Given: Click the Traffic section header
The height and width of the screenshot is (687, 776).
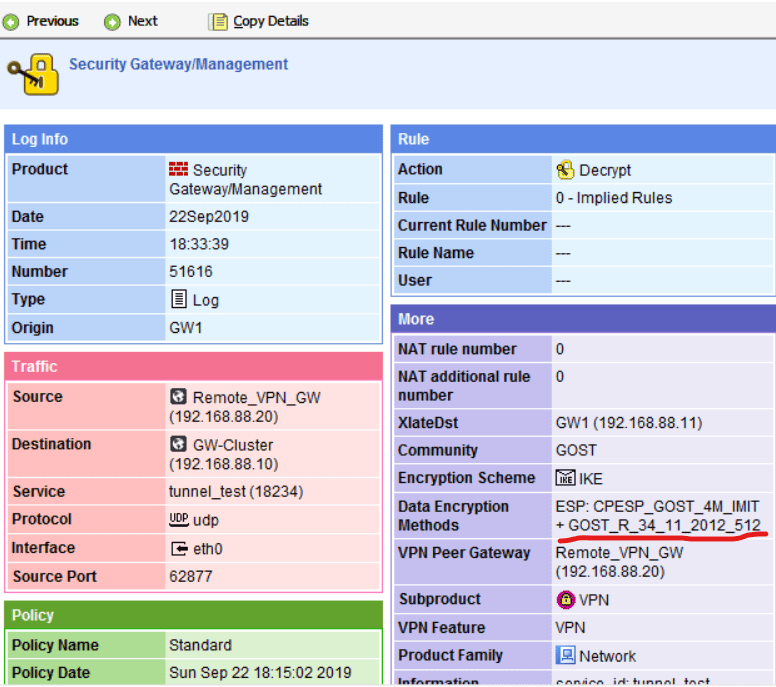Looking at the screenshot, I should [194, 366].
